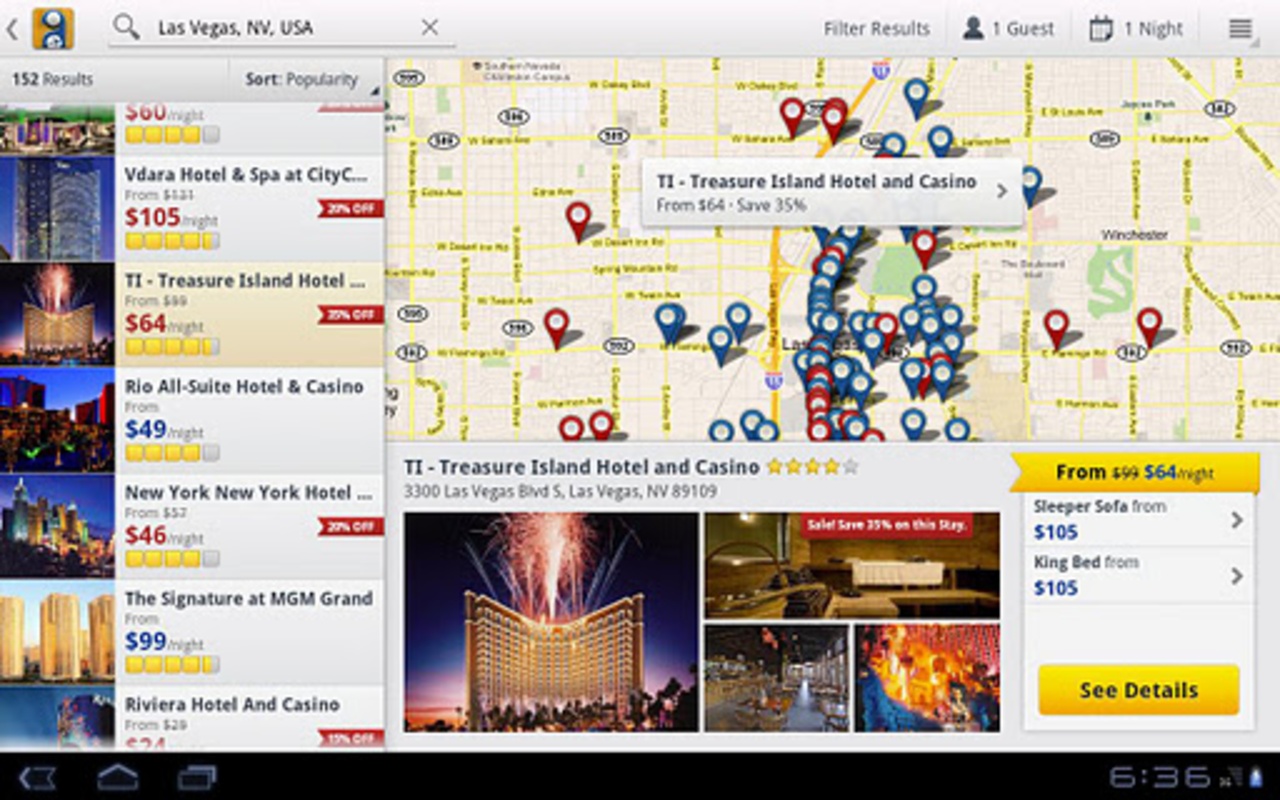This screenshot has height=800, width=1280.
Task: Click Treasure Island's 35% OFF ribbon
Action: tap(351, 314)
